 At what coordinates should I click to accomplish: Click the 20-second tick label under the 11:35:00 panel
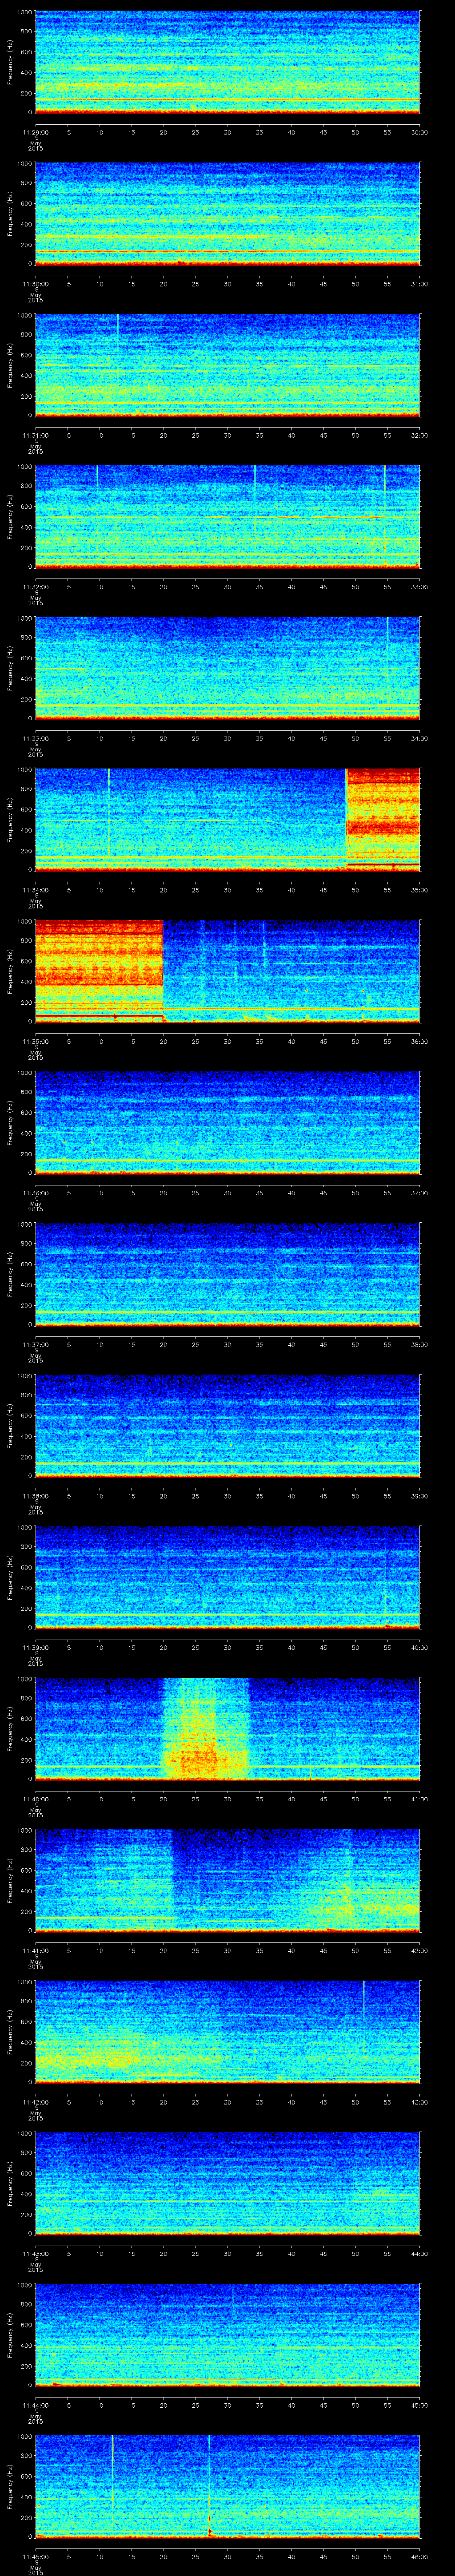163,1041
